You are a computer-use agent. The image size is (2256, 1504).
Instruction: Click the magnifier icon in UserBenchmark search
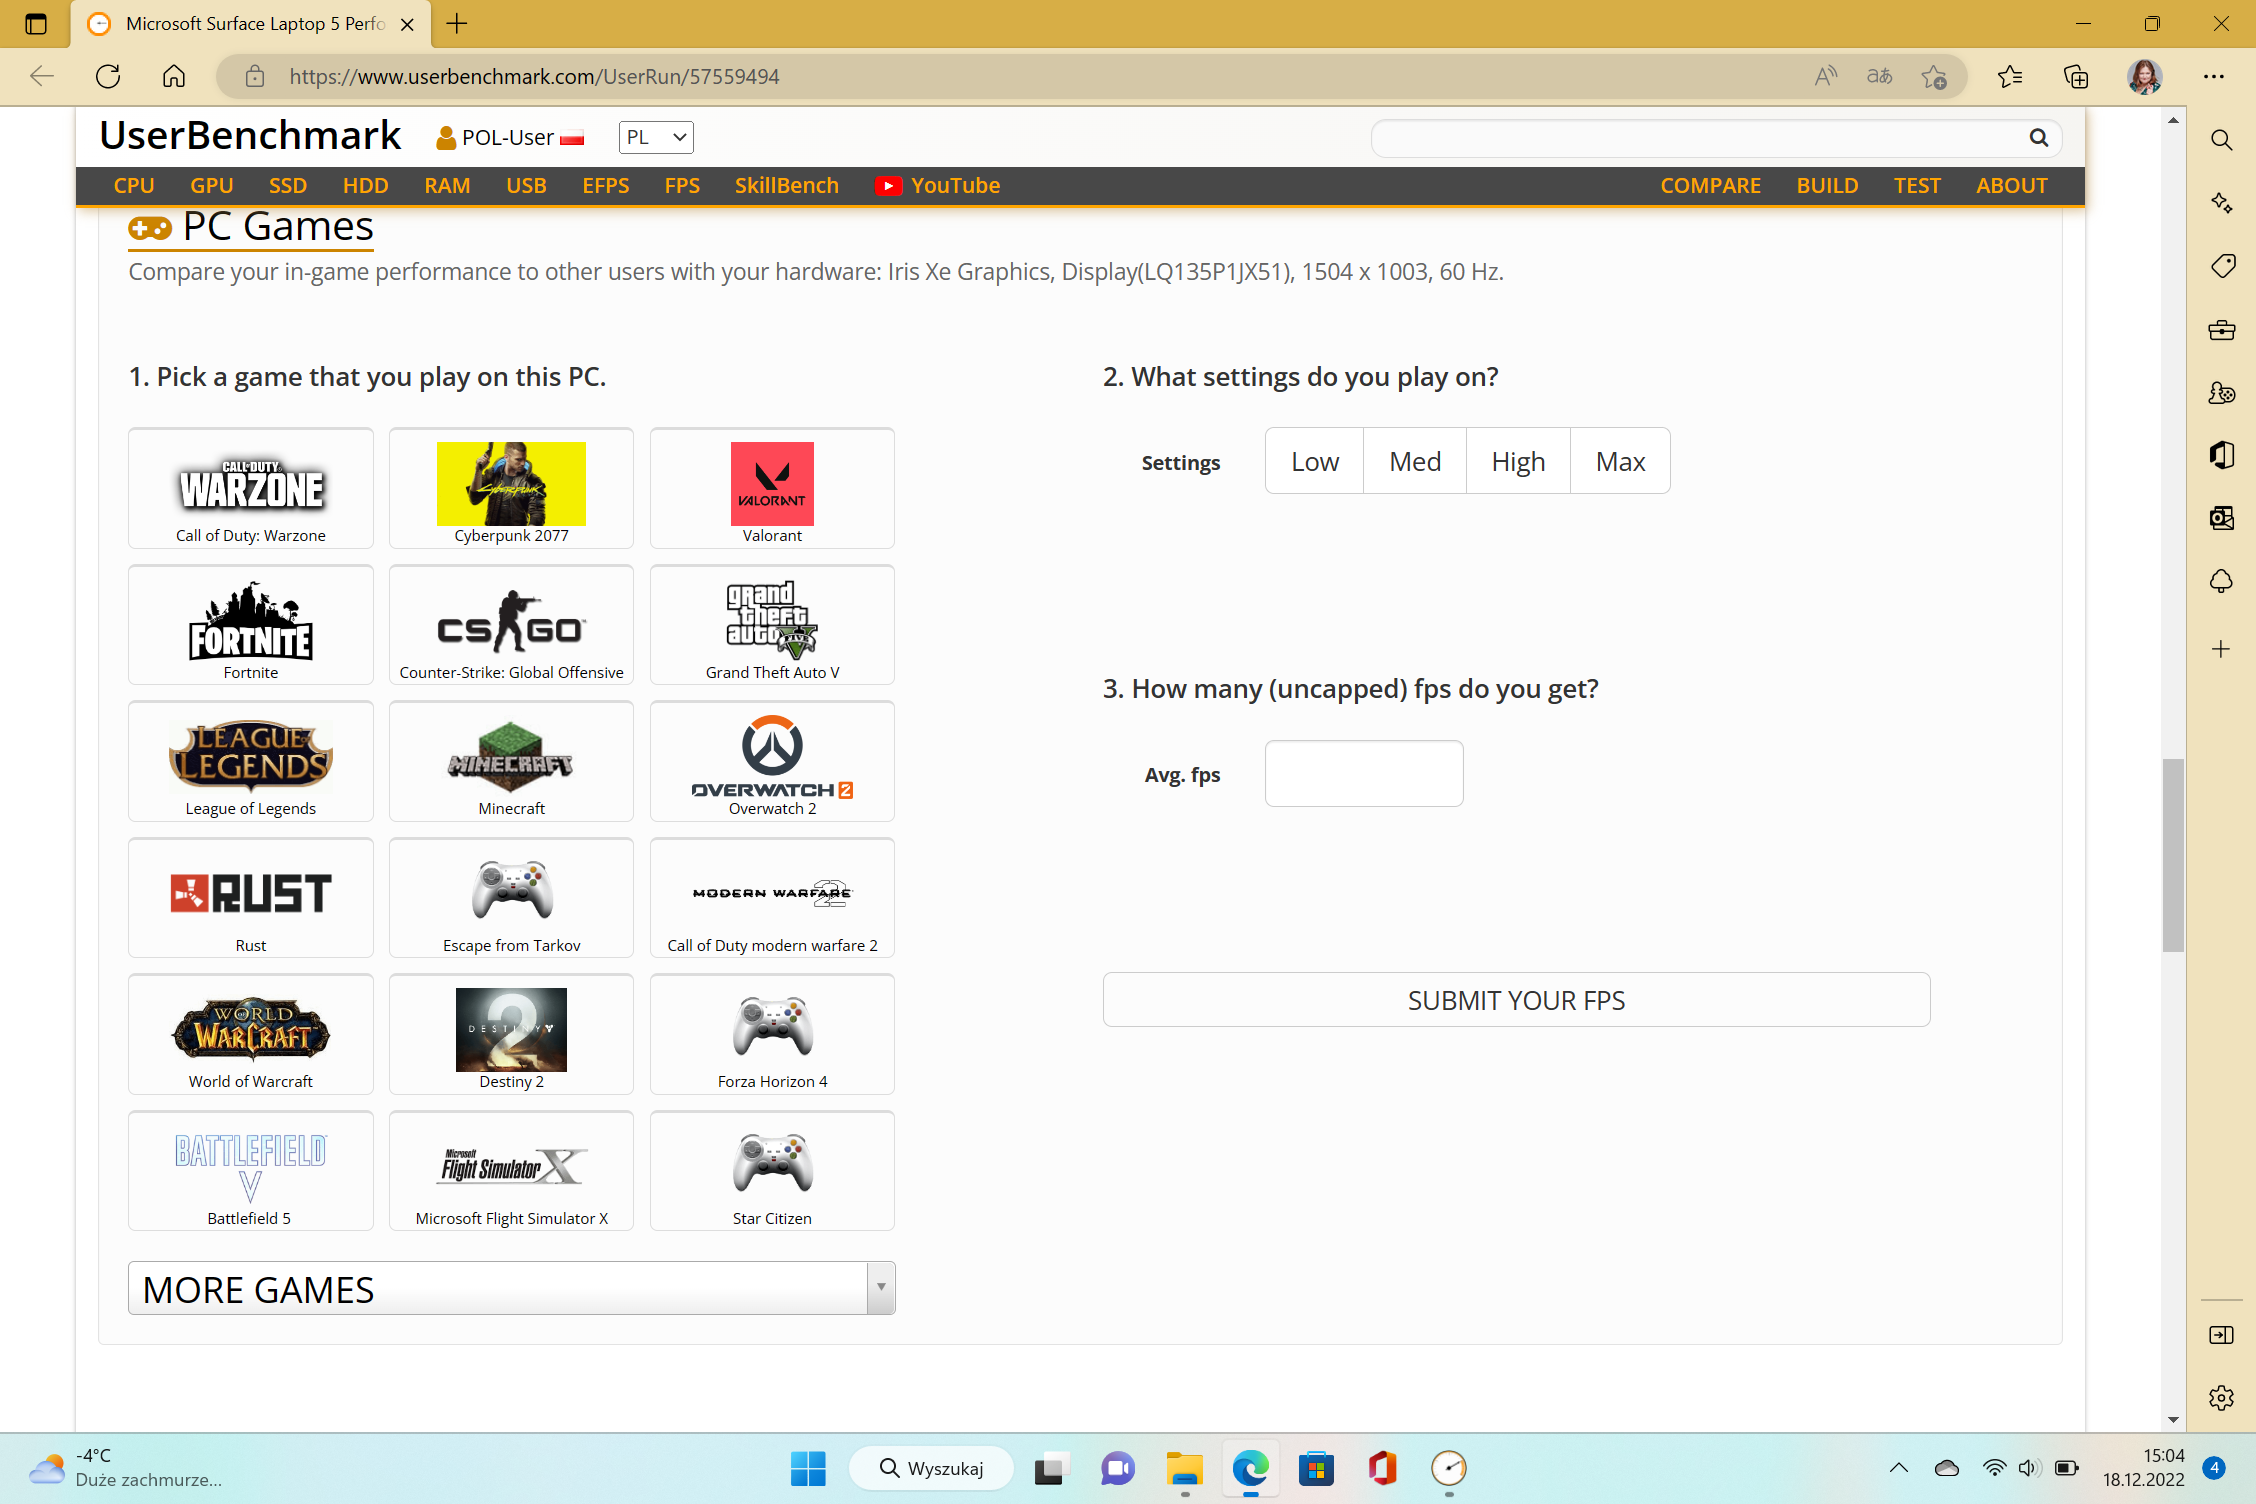coord(2039,138)
